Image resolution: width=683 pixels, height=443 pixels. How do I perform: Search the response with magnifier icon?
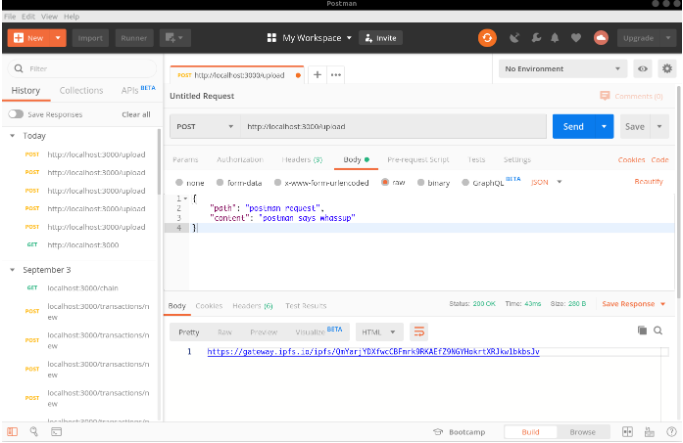click(x=658, y=331)
